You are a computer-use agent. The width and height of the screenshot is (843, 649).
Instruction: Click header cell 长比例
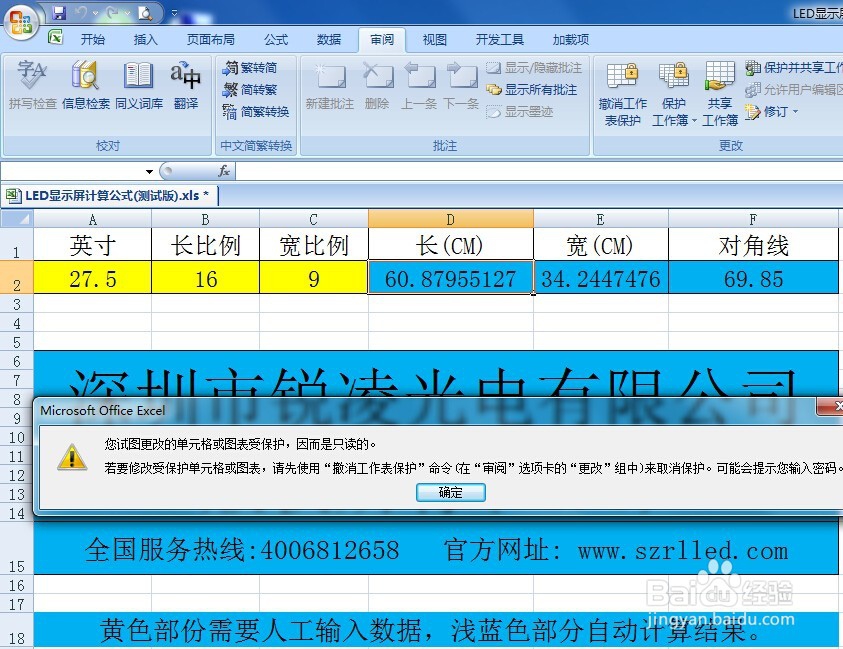[x=205, y=245]
